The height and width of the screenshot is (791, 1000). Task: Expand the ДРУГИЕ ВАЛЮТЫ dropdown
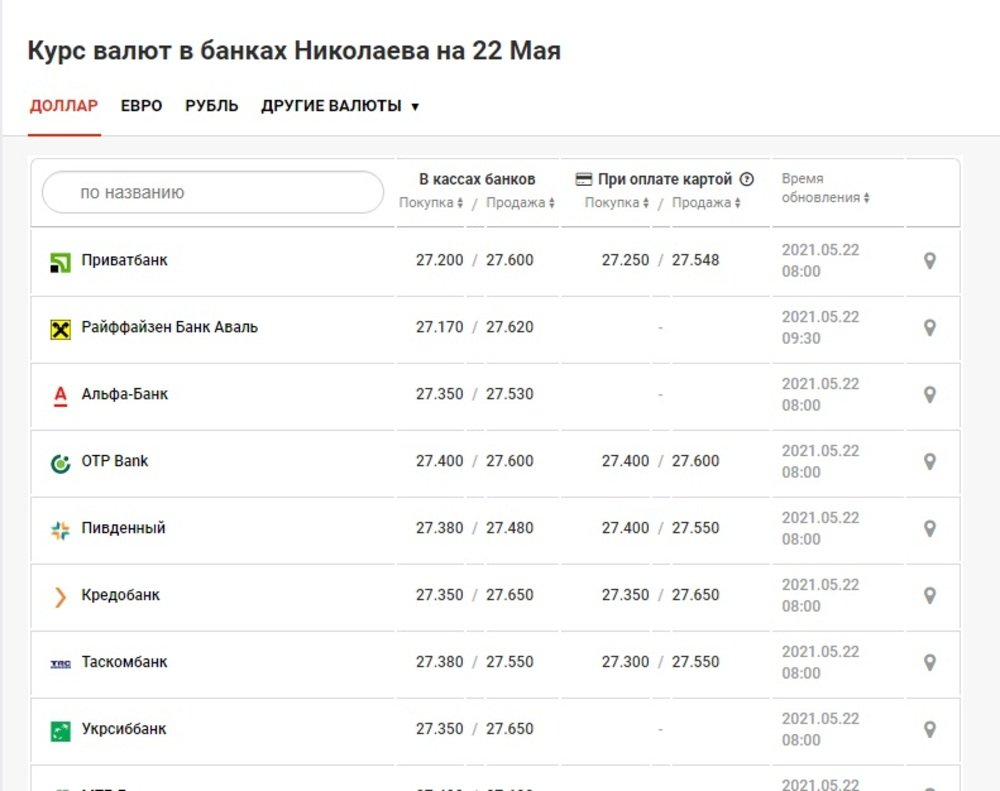(x=340, y=106)
